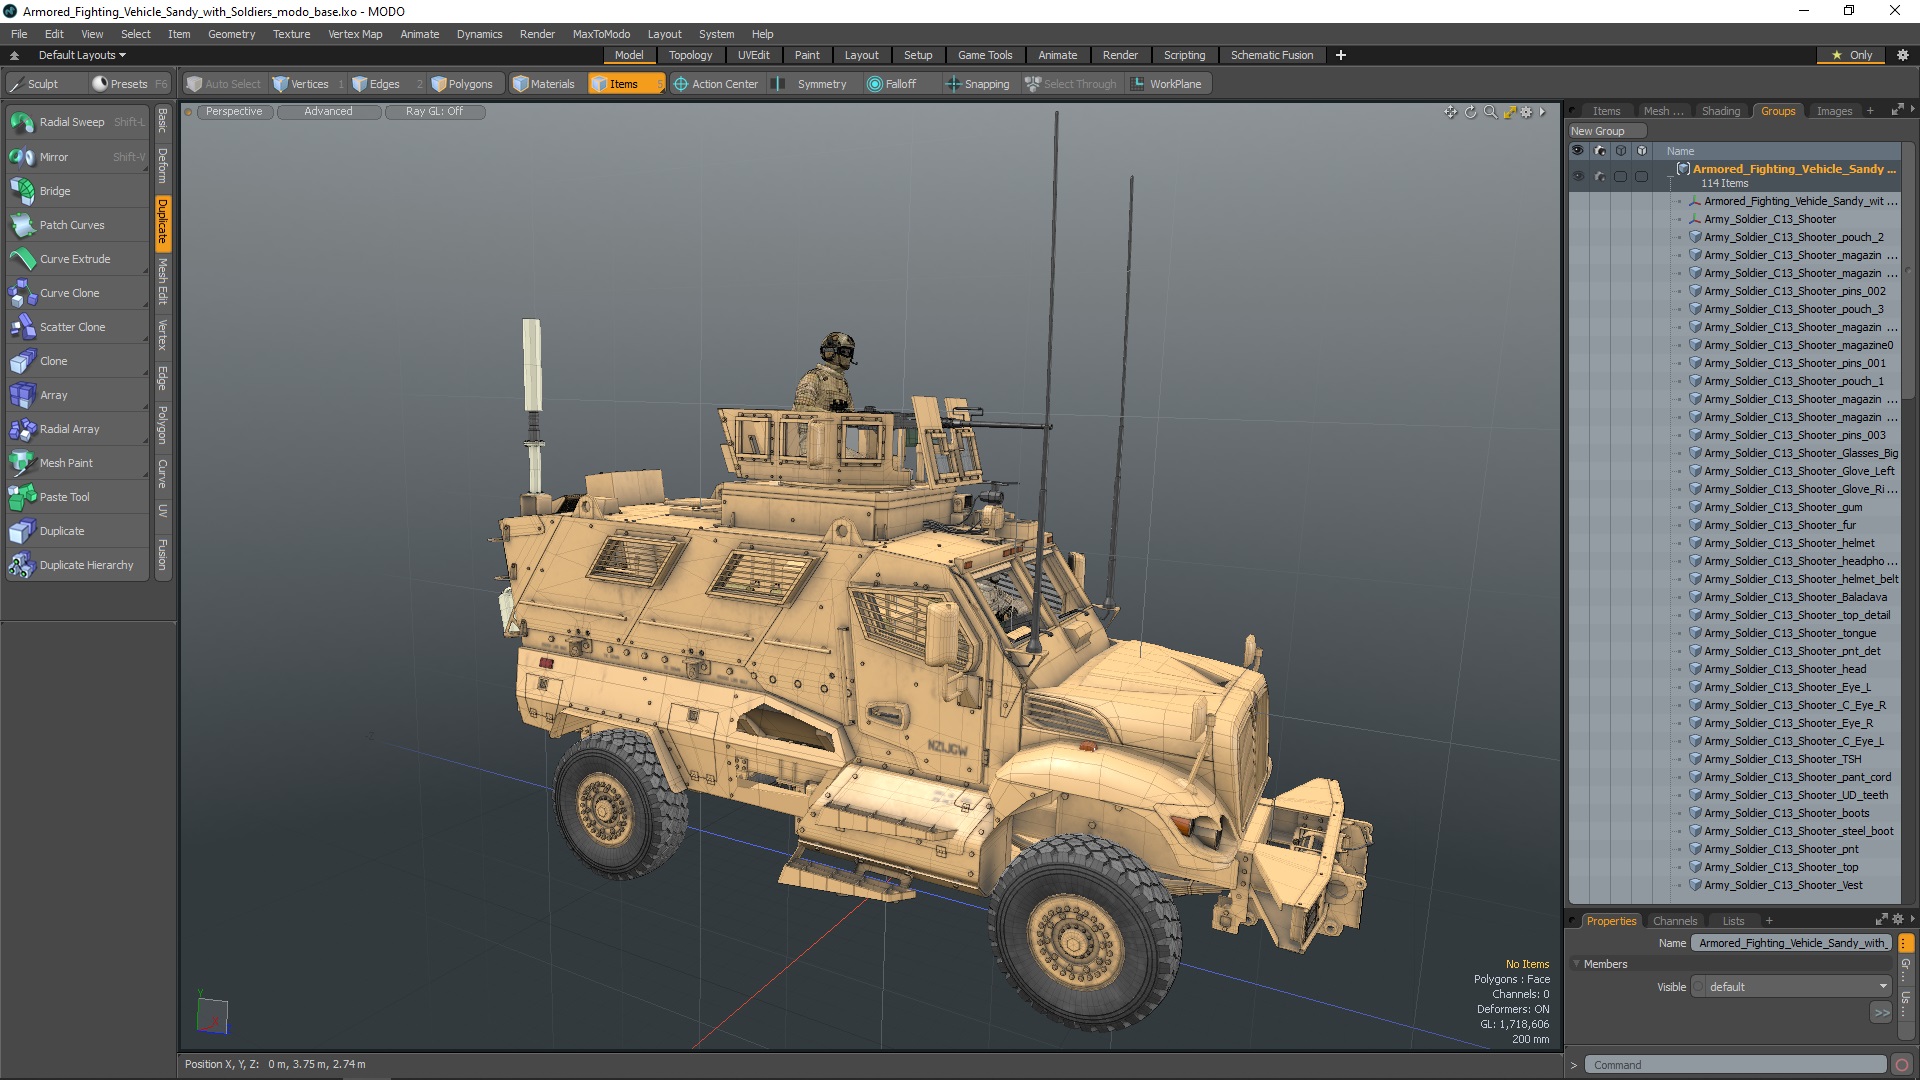Toggle Items selection mode

tap(625, 84)
